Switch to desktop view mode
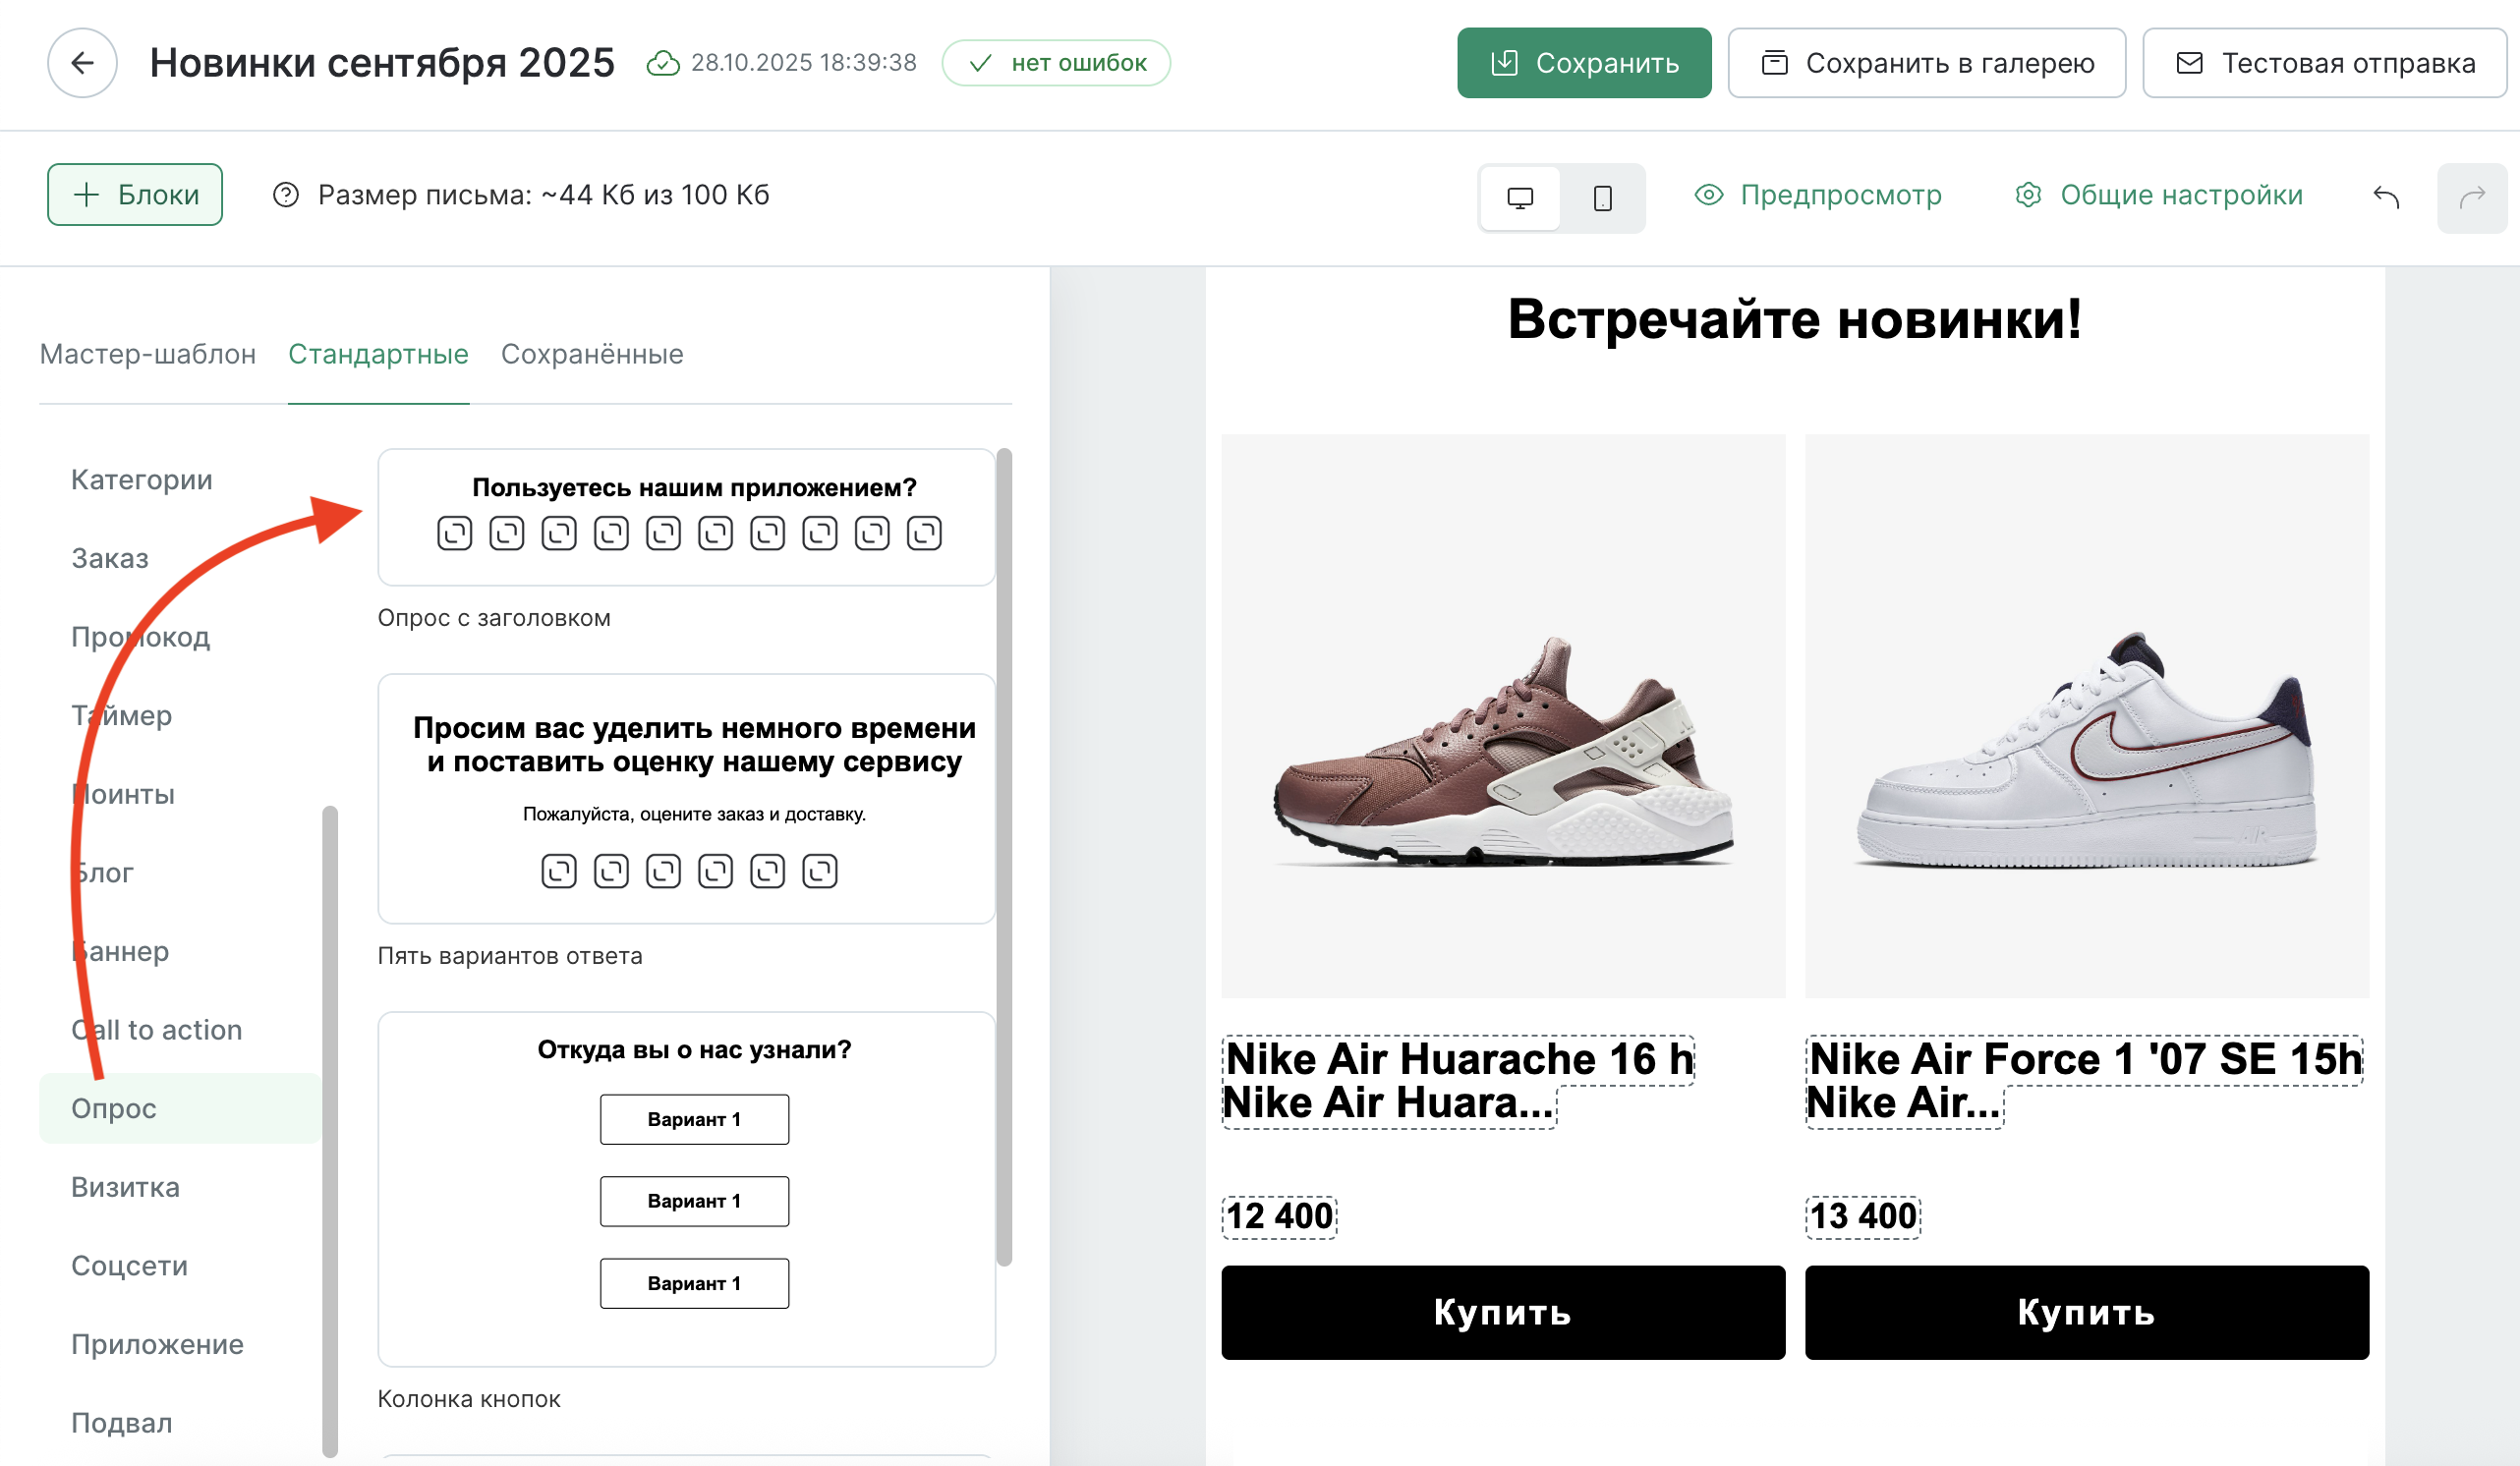2520x1466 pixels. 1519,198
